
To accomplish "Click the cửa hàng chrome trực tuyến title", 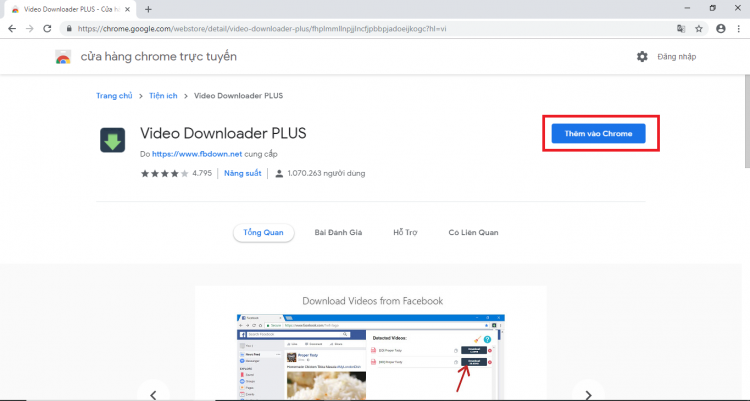I will [159, 56].
